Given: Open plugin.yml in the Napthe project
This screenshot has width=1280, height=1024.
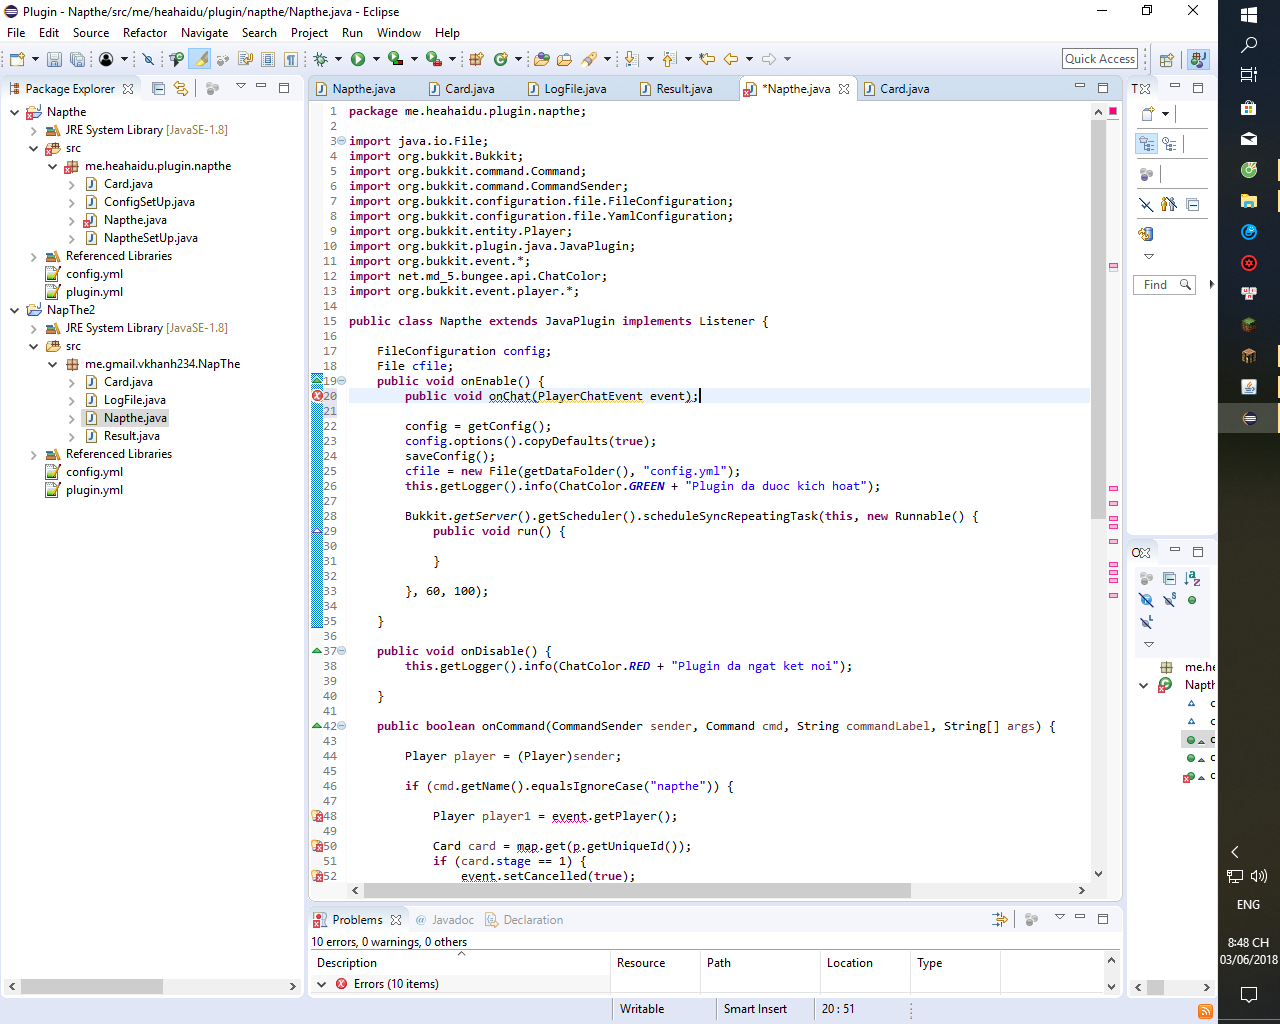Looking at the screenshot, I should coord(94,292).
